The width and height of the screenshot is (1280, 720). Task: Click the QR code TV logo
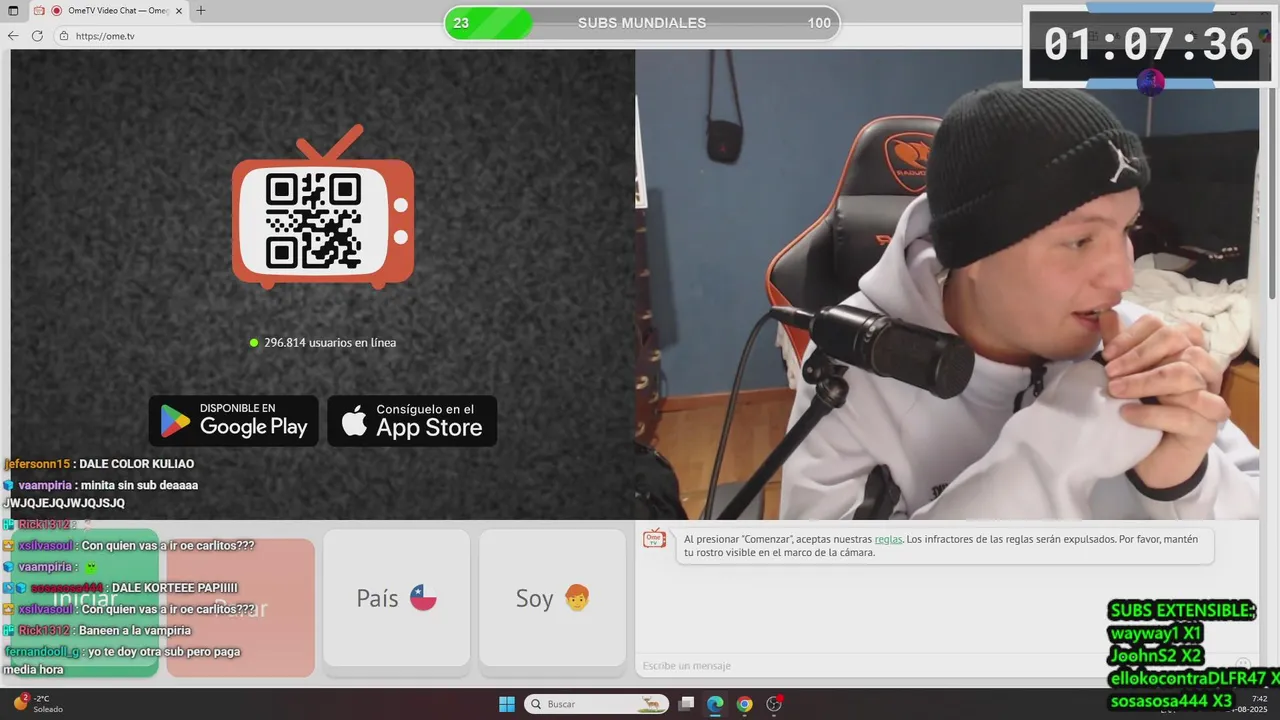(x=322, y=207)
